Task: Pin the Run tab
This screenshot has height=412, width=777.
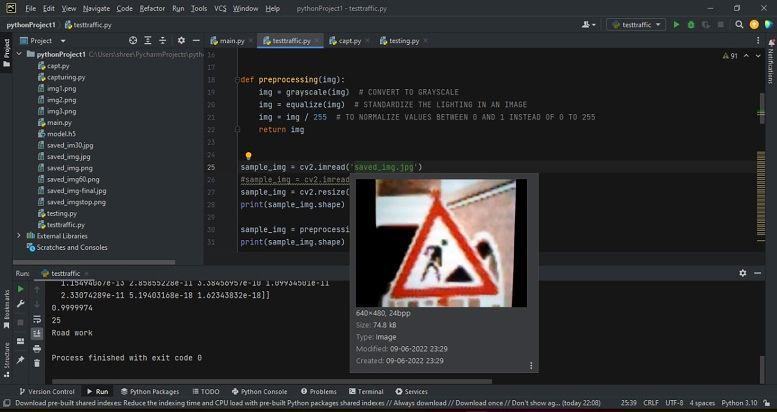Action: (20, 360)
